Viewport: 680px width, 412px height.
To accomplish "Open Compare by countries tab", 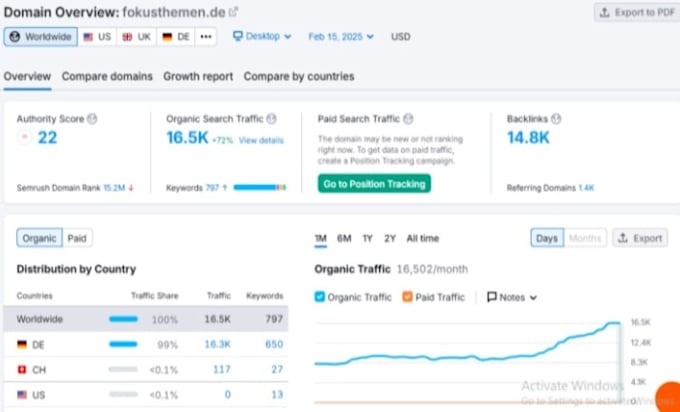I will 299,76.
